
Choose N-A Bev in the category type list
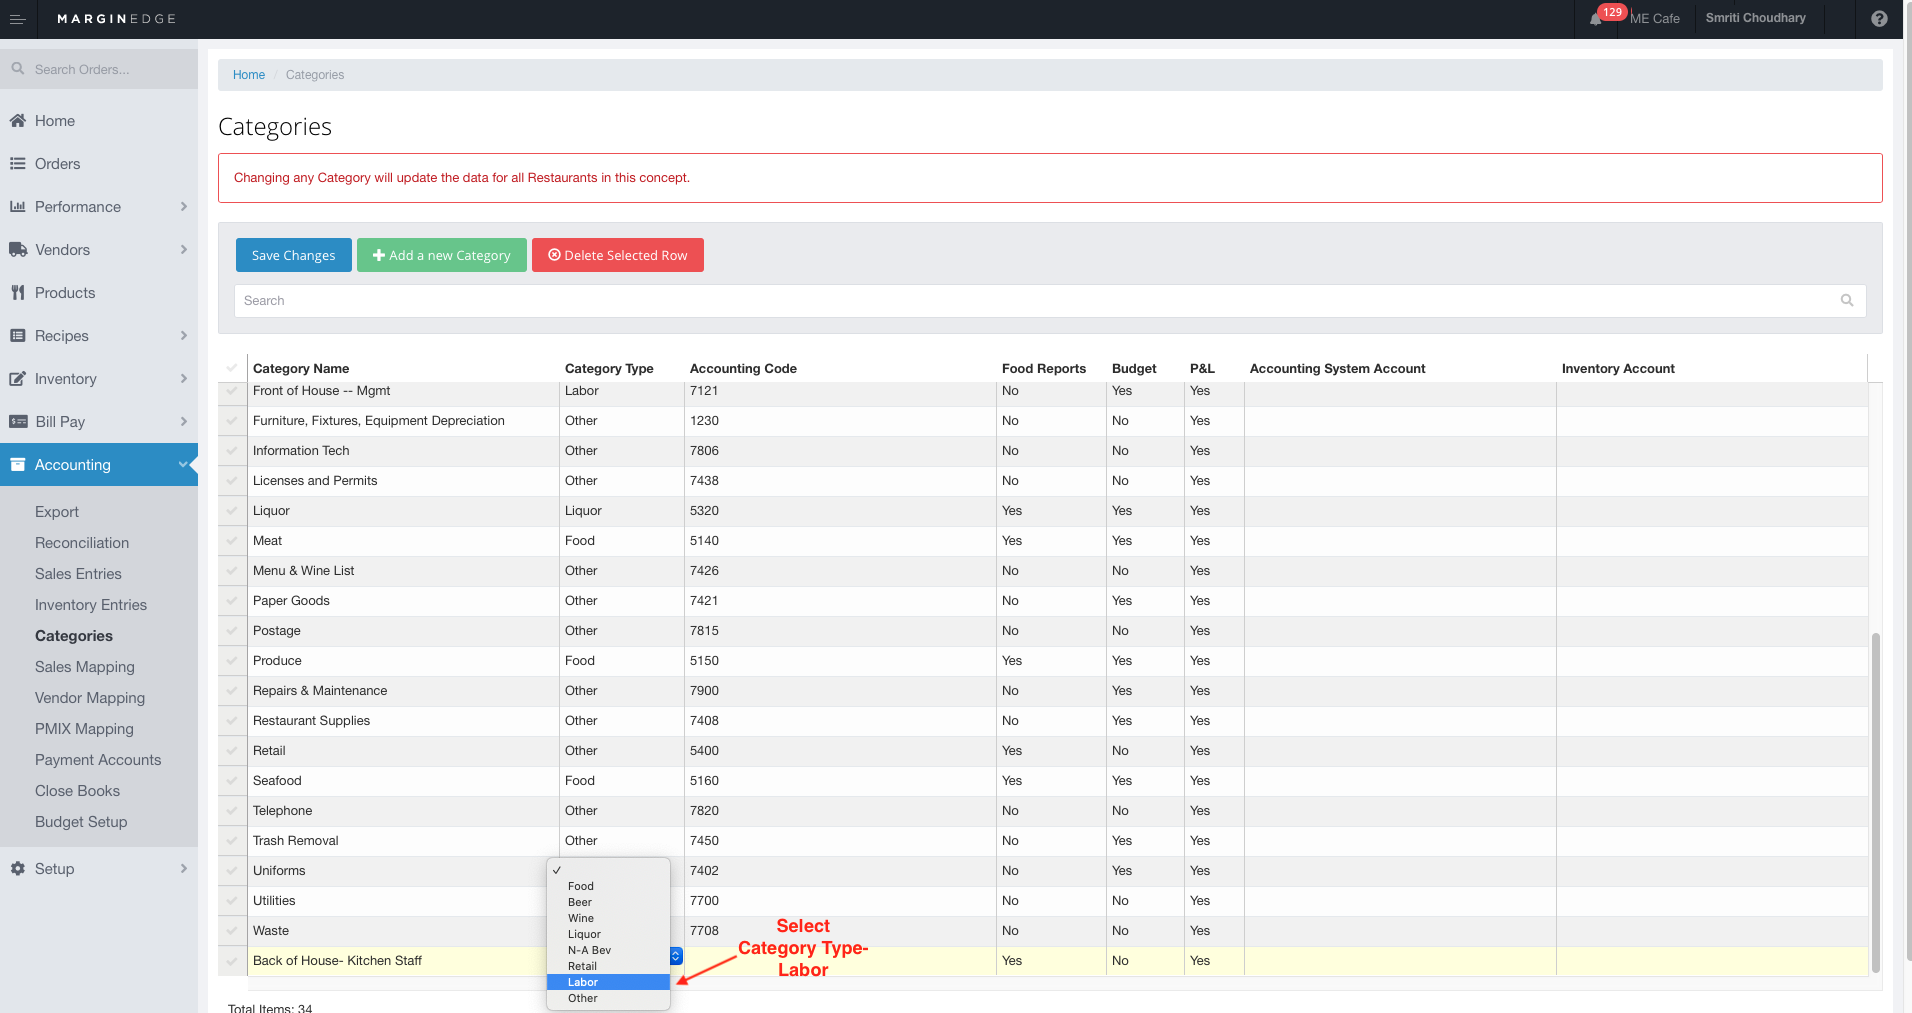[x=608, y=950]
